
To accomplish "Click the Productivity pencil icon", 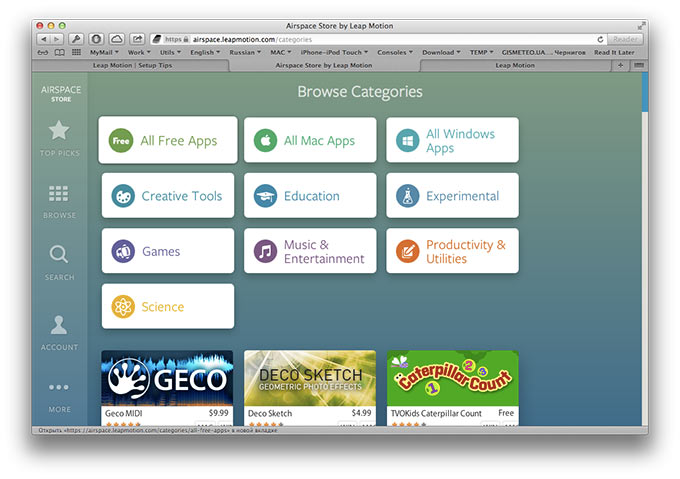I will [x=408, y=251].
